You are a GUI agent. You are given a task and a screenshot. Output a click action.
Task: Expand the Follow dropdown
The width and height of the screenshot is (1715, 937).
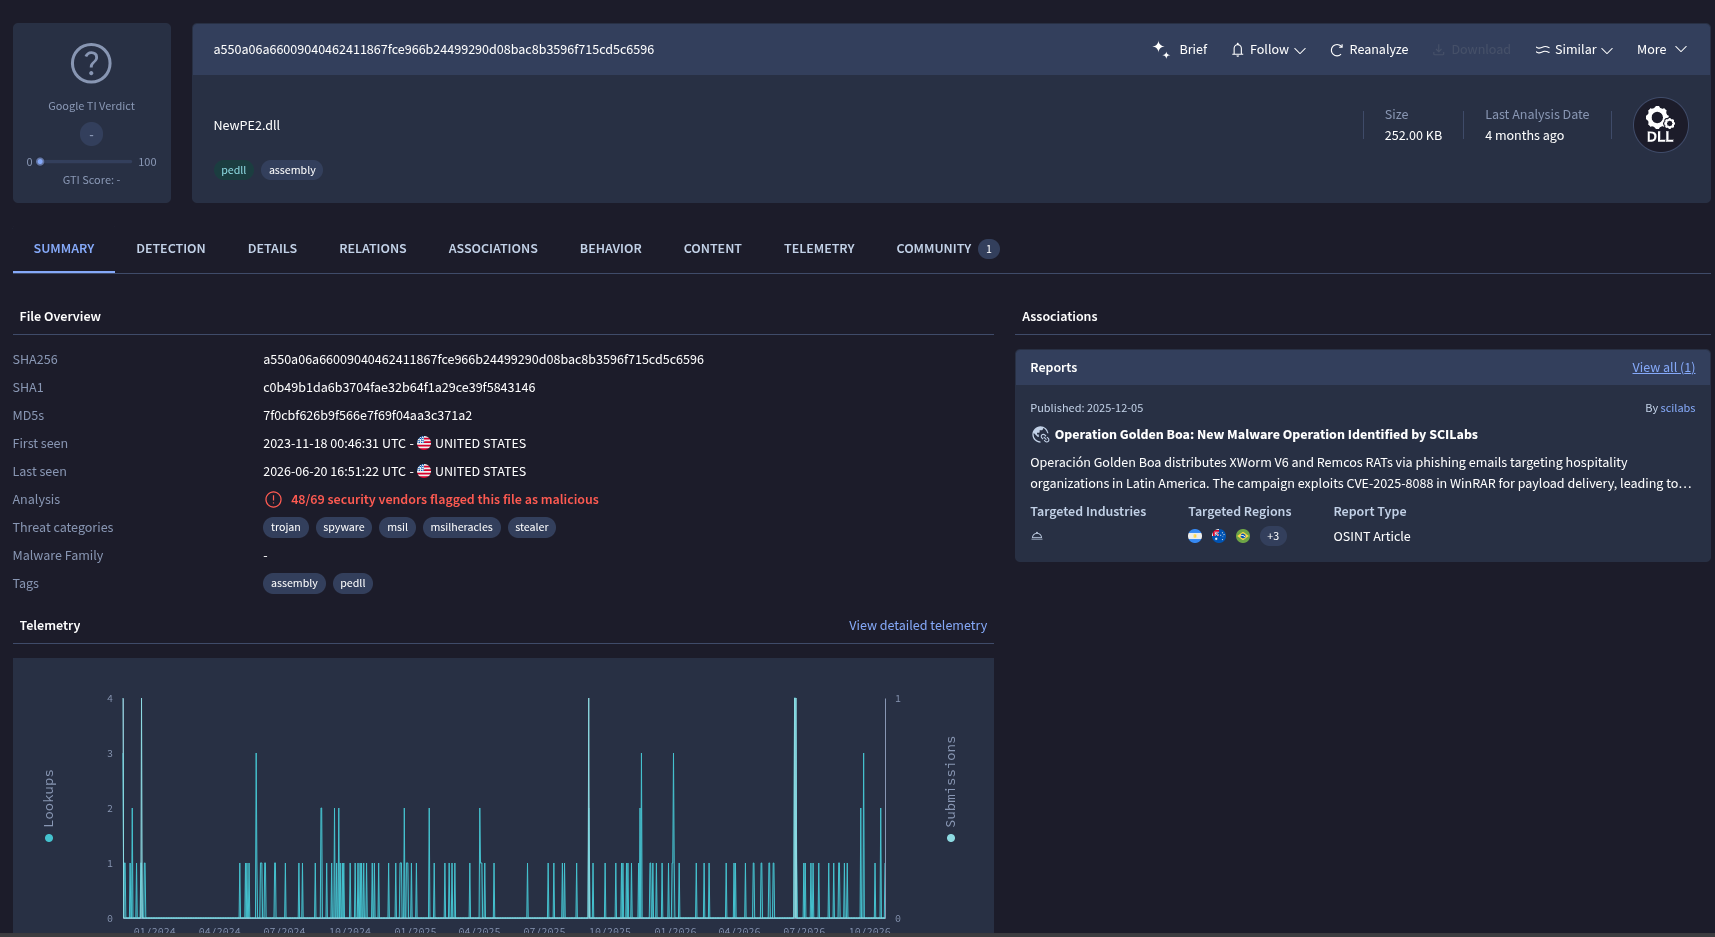point(1299,50)
